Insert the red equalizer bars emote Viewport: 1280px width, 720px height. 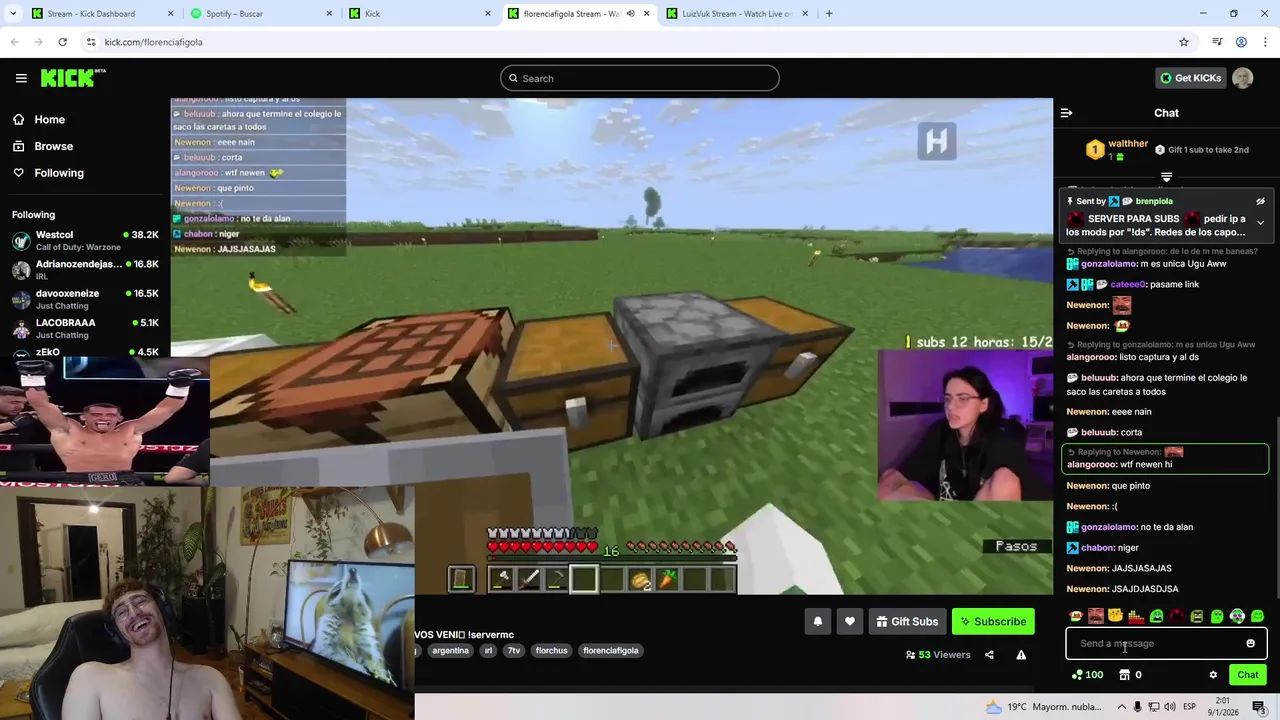point(1135,616)
